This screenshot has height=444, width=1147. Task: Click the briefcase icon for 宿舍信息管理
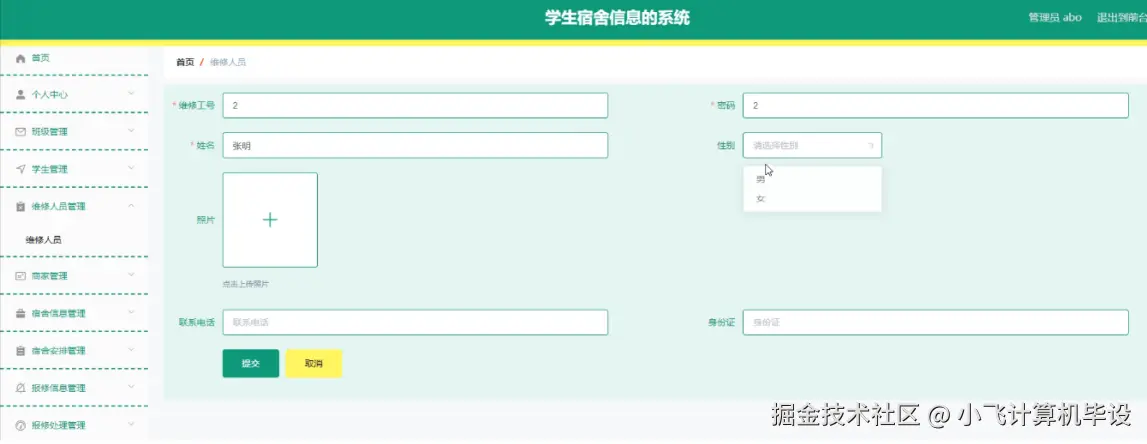click(x=20, y=313)
